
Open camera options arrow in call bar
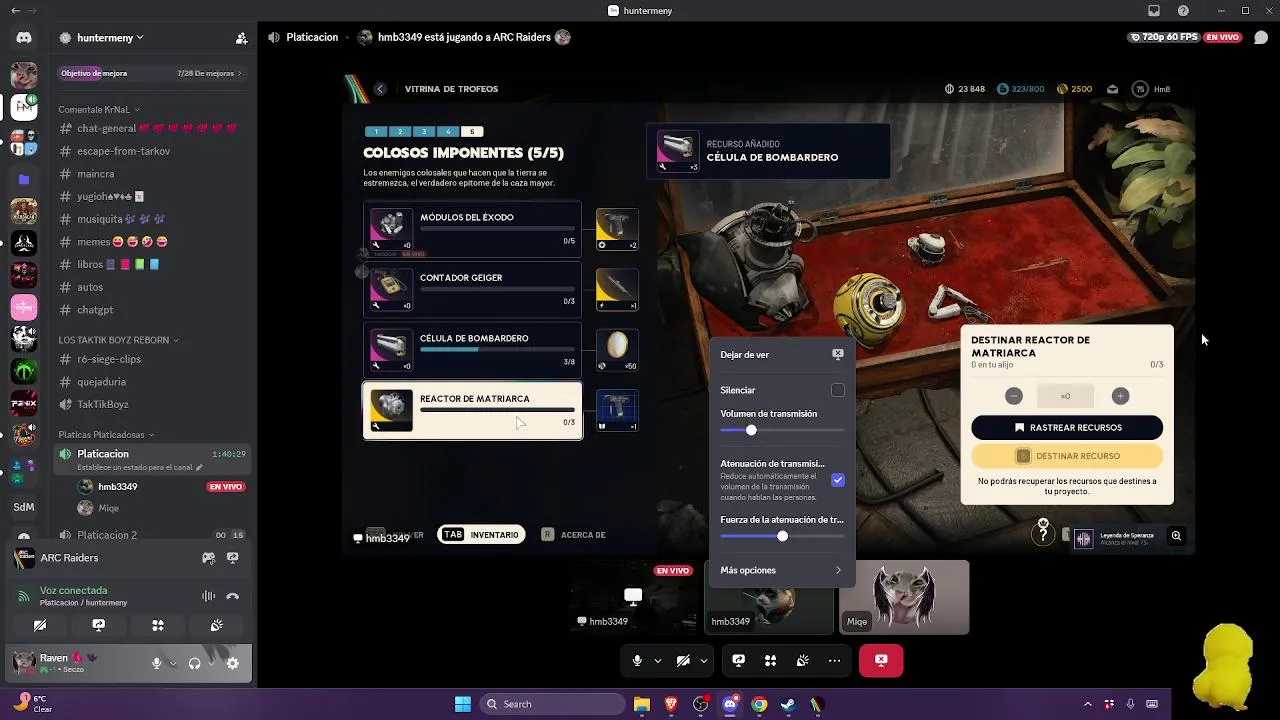point(704,660)
